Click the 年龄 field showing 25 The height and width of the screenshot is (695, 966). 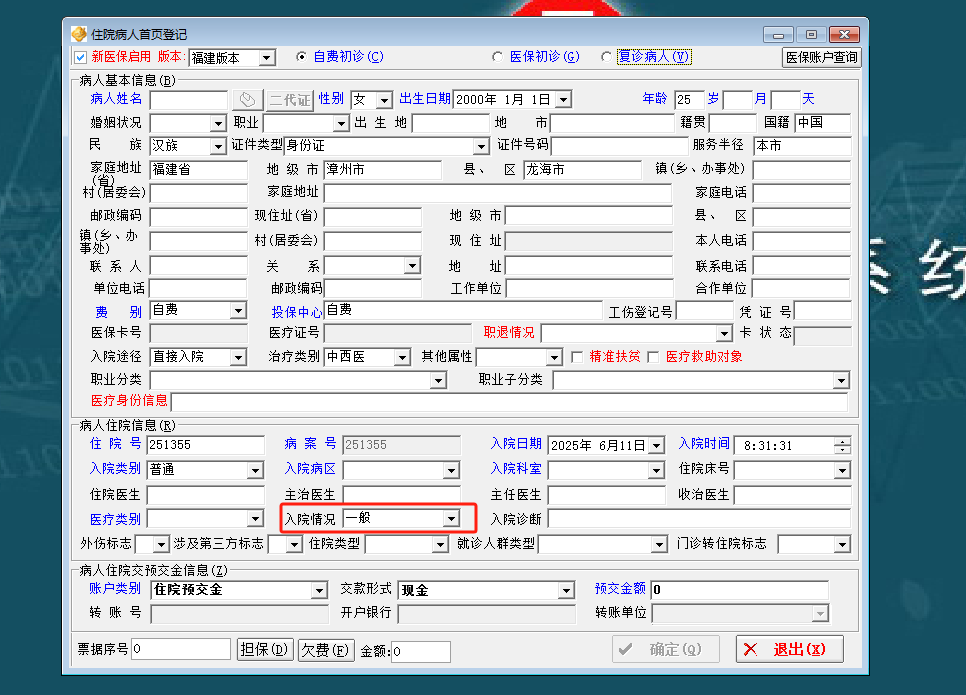(x=689, y=99)
